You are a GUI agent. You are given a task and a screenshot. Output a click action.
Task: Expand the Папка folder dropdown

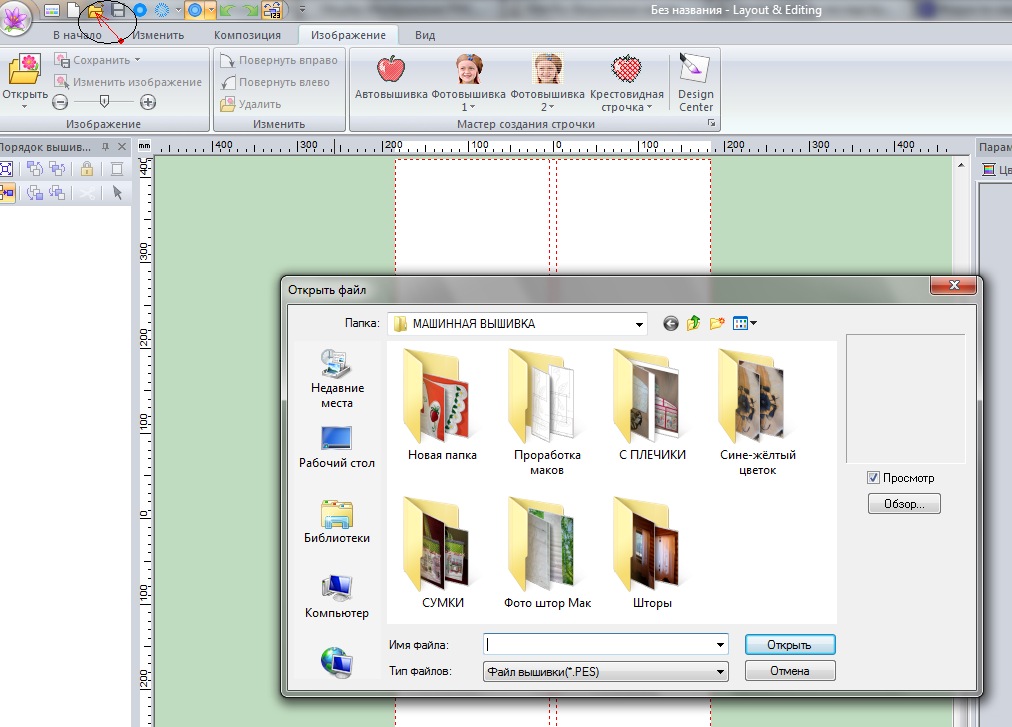639,324
